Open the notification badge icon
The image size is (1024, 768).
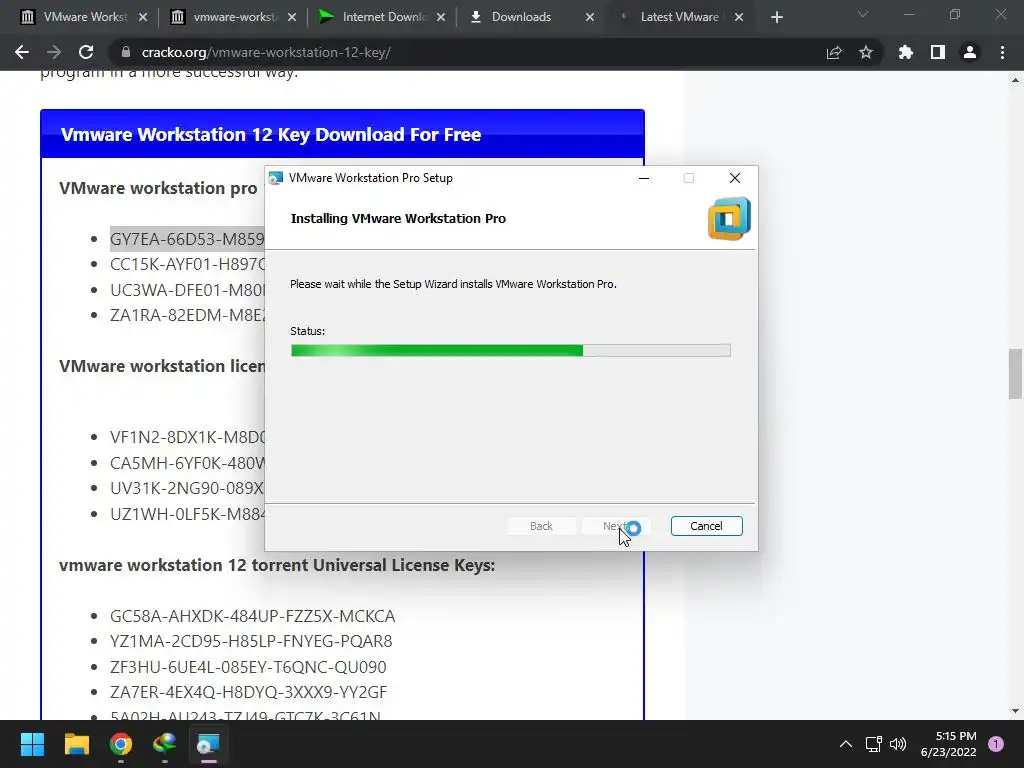[x=996, y=743]
